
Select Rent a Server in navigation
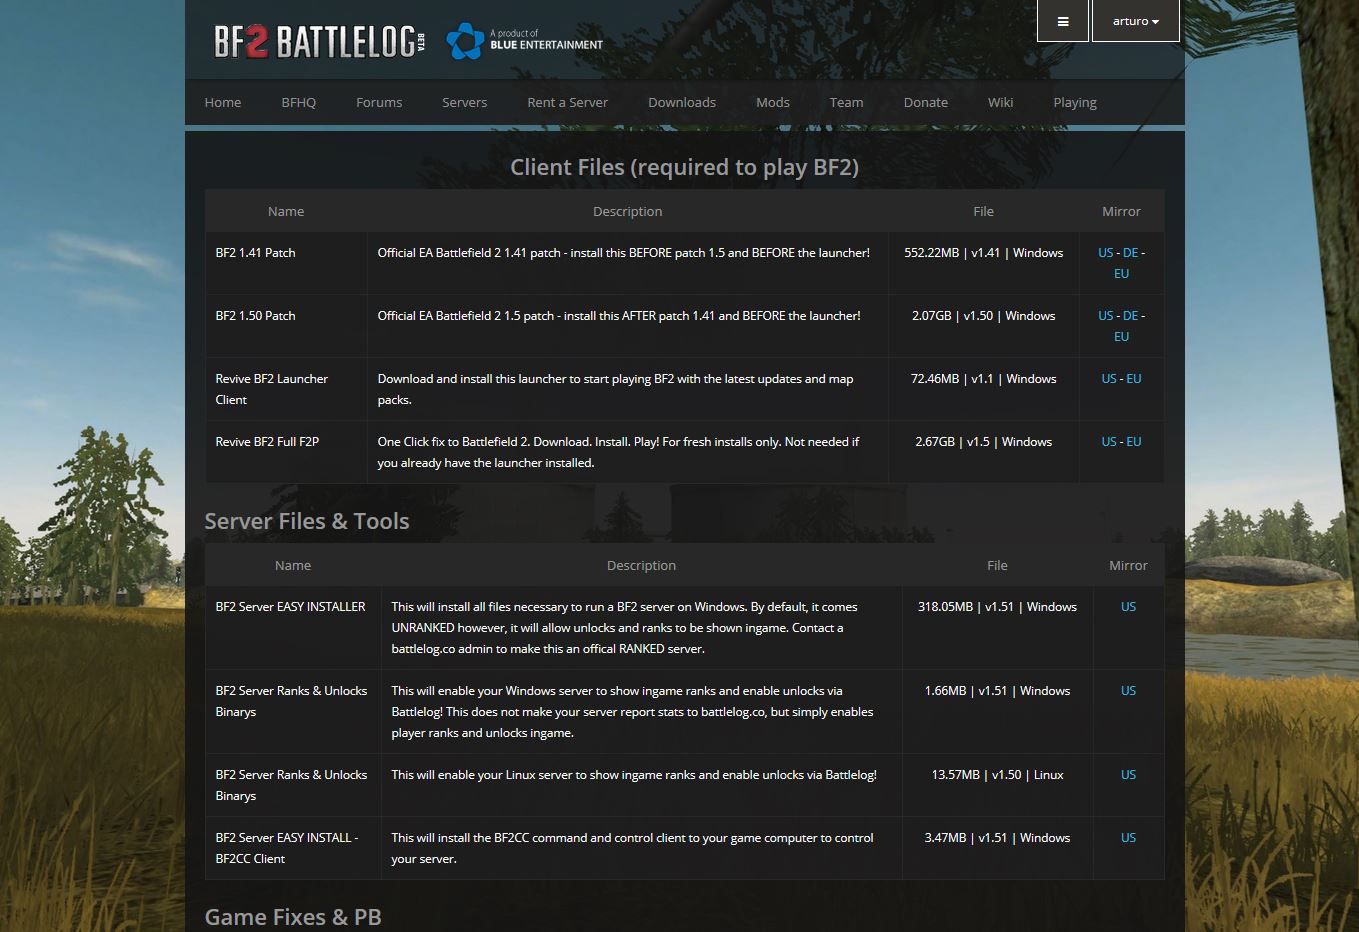(x=567, y=102)
